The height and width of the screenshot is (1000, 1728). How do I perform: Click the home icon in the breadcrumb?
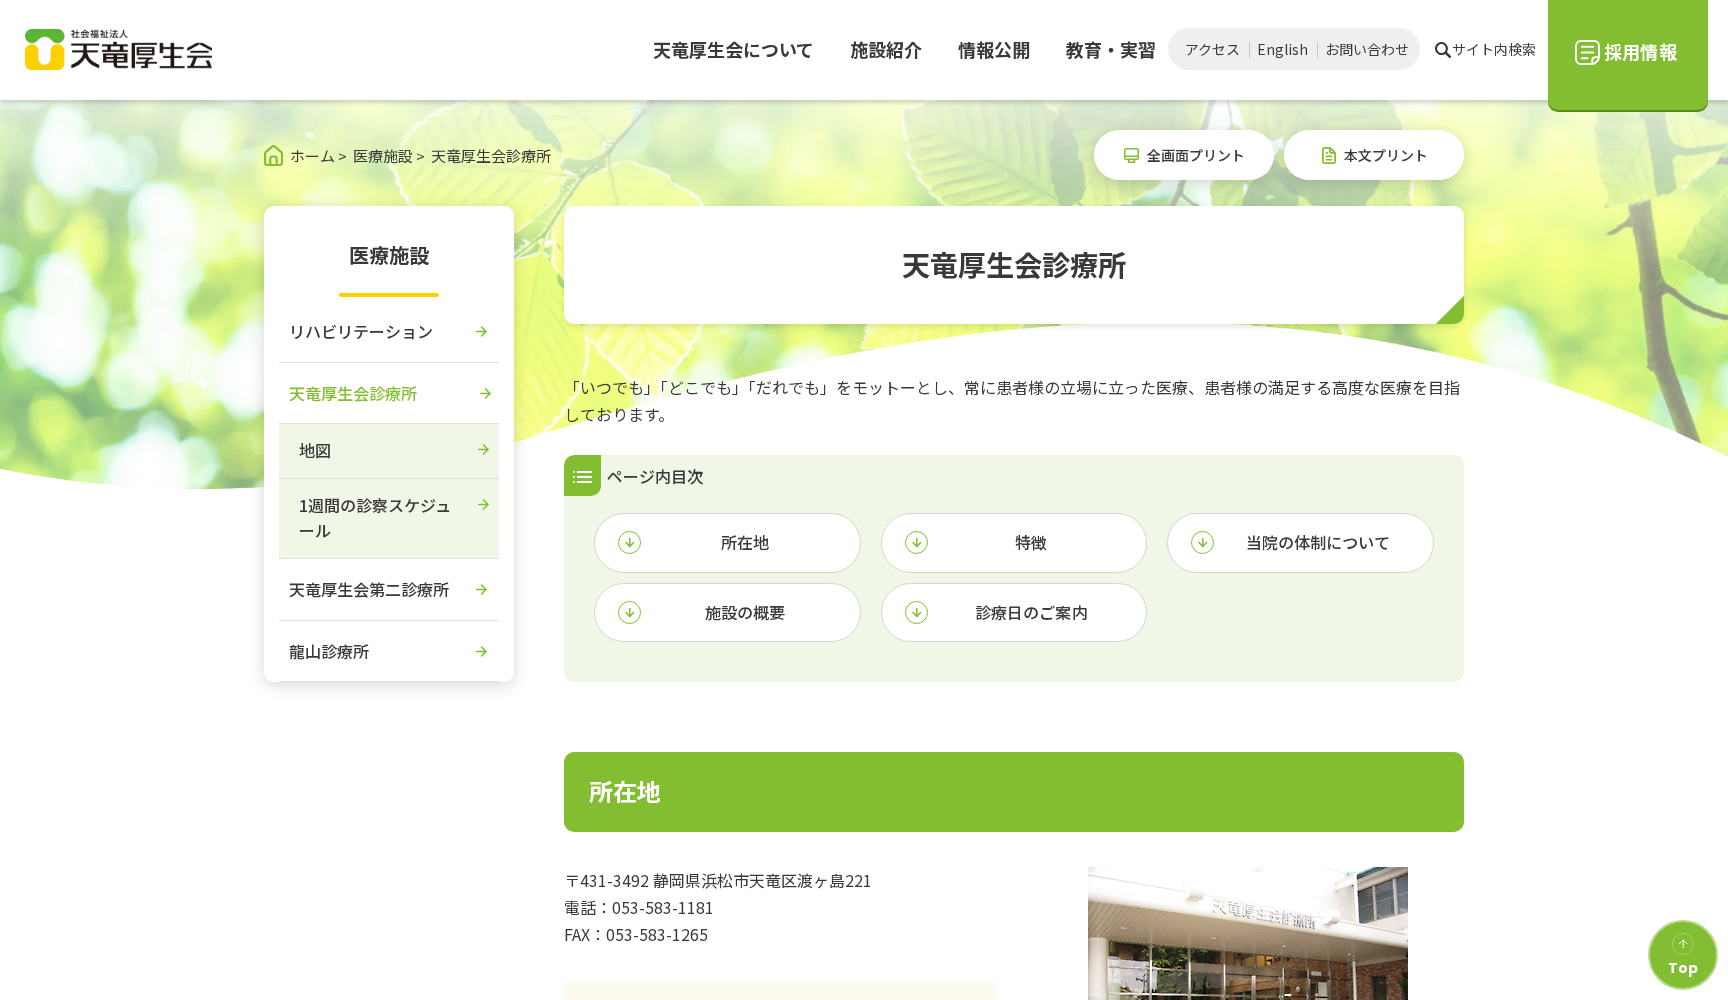[273, 155]
